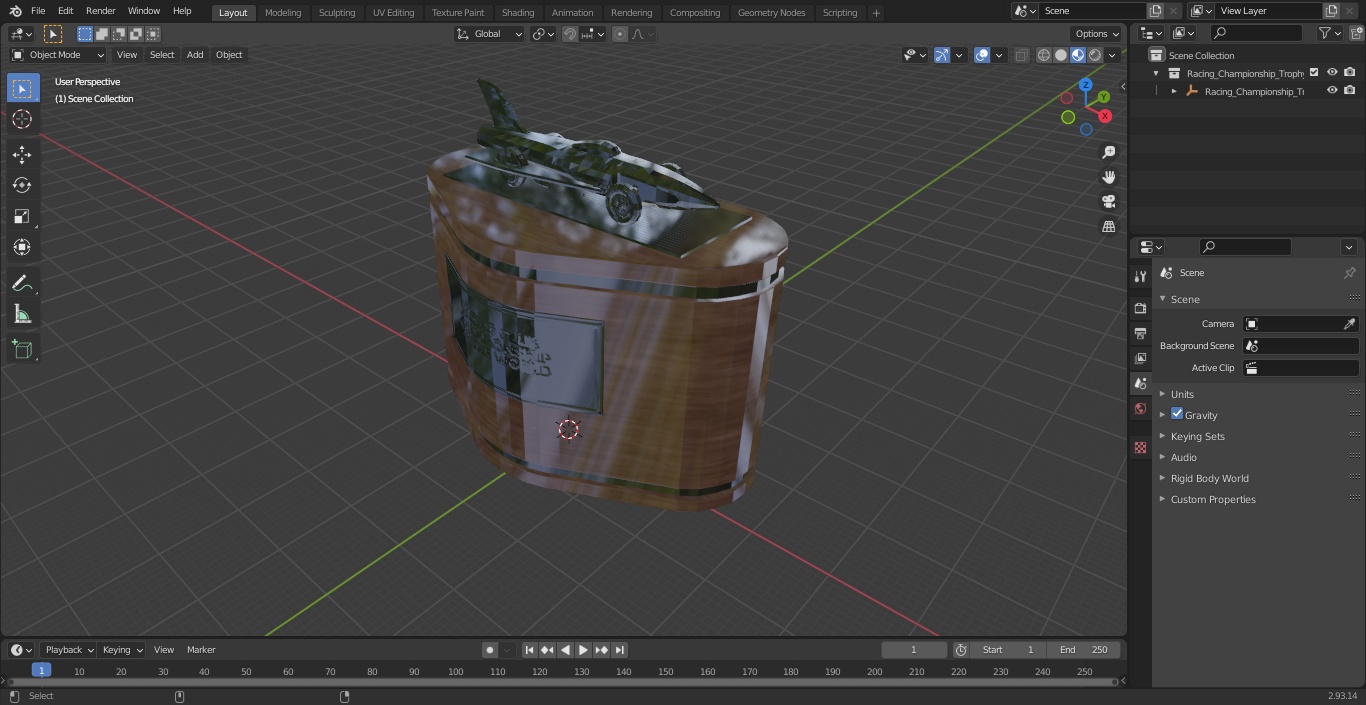Select the Annotate tool

point(22,283)
